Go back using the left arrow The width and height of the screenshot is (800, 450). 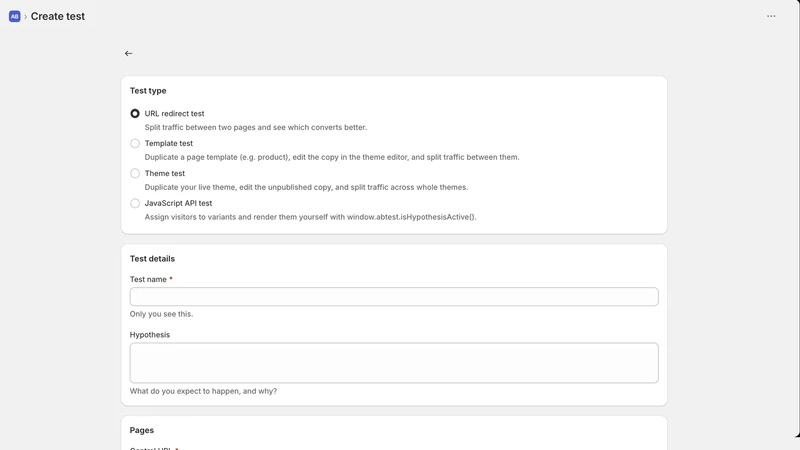coord(129,54)
